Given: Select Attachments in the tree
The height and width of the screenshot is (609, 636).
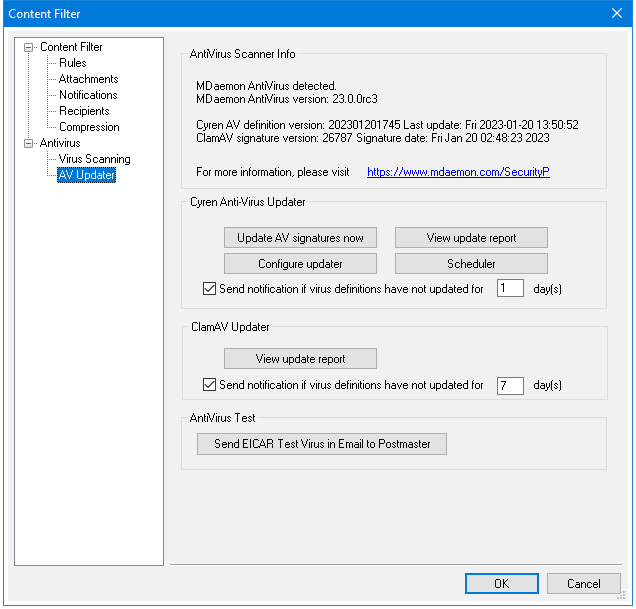Looking at the screenshot, I should pos(88,79).
